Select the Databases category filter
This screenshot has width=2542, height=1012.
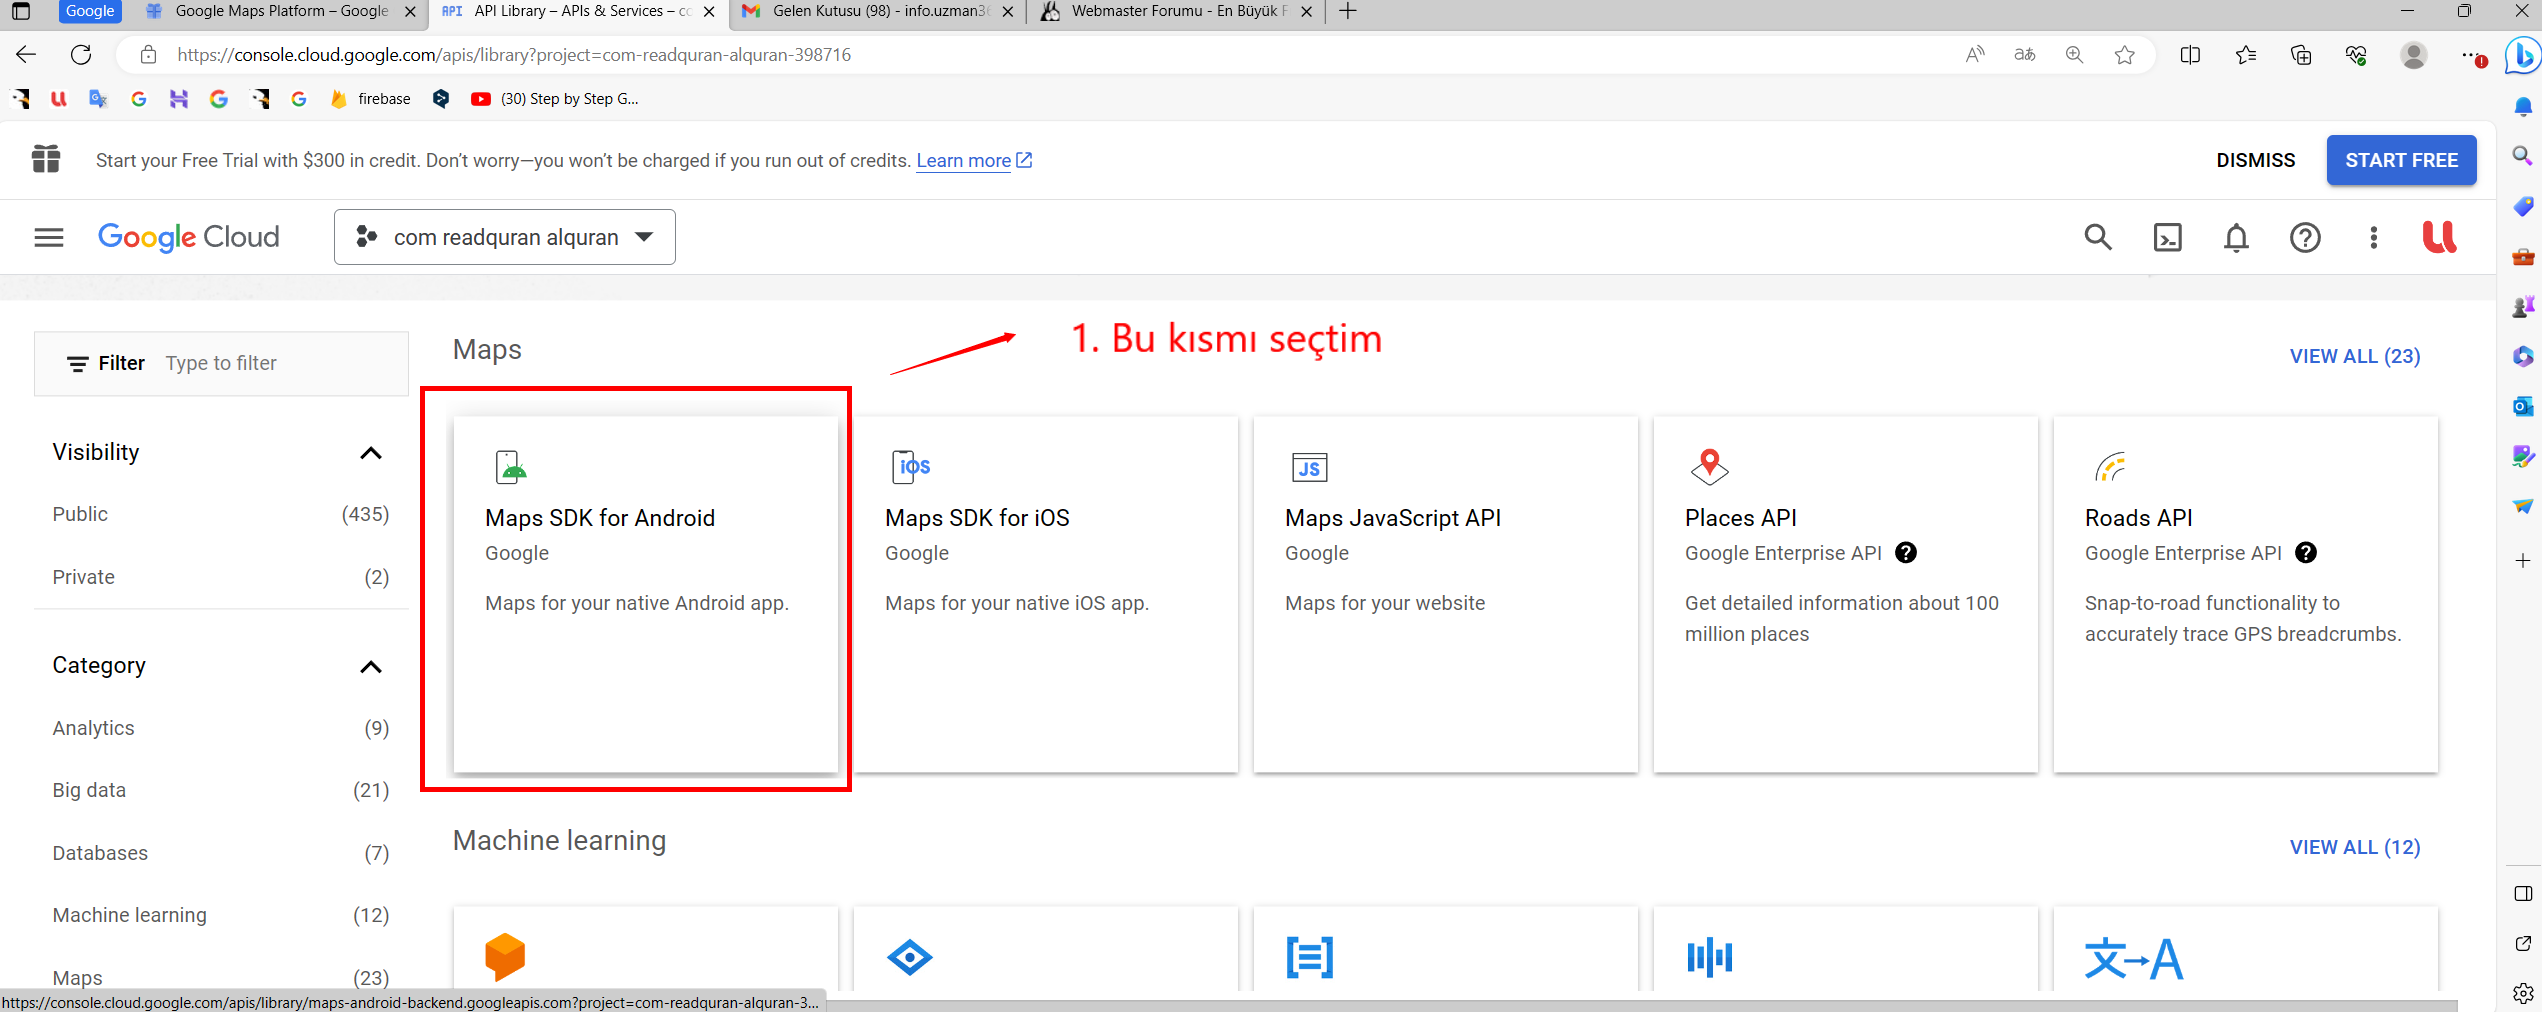coord(221,853)
